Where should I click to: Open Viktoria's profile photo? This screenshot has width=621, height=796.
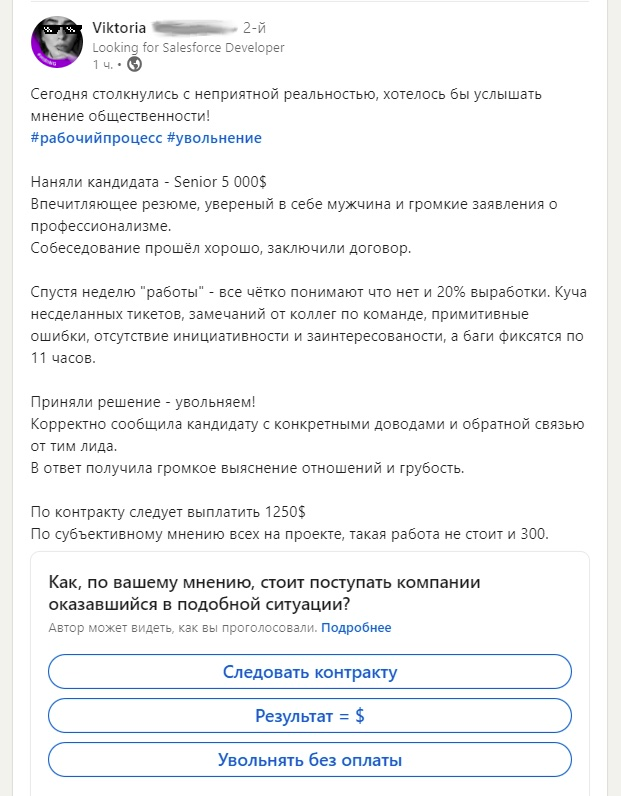[x=57, y=42]
